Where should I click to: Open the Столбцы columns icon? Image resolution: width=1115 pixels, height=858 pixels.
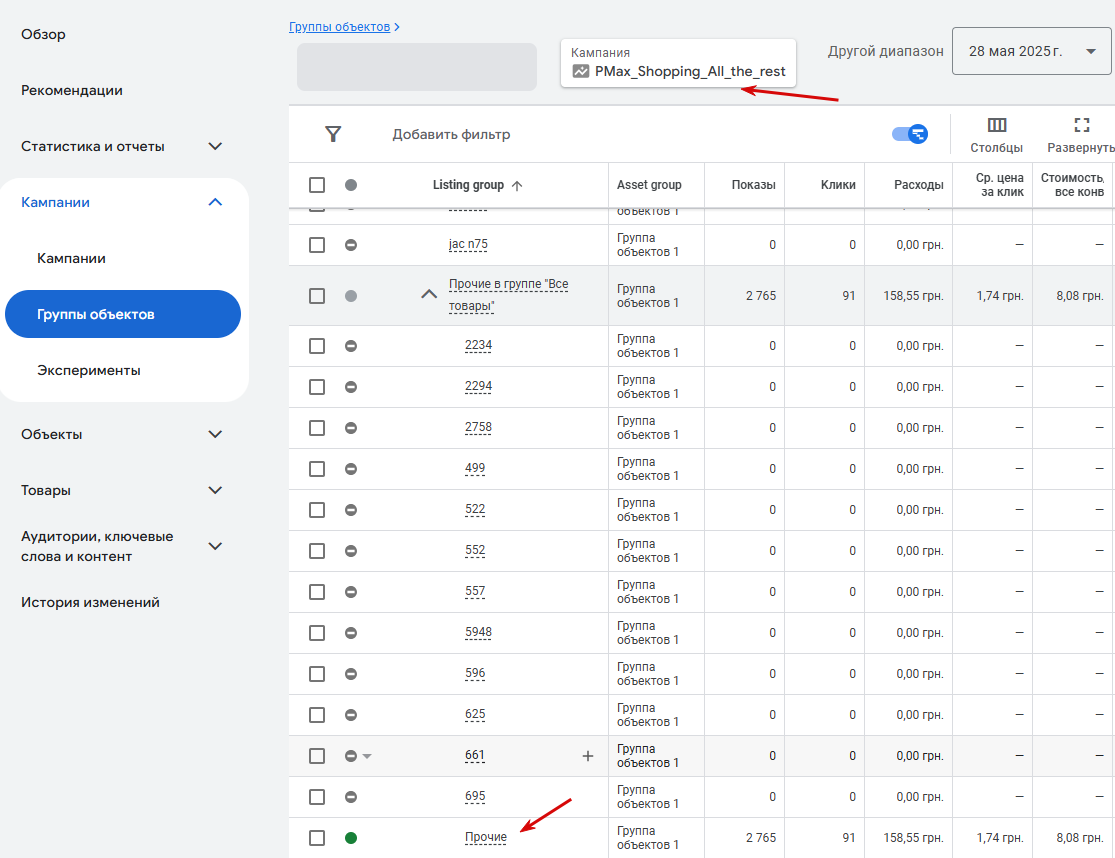[x=996, y=125]
